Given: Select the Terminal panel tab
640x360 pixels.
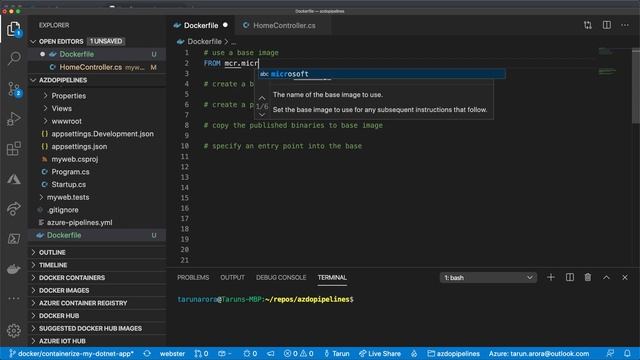Looking at the screenshot, I should [x=332, y=277].
